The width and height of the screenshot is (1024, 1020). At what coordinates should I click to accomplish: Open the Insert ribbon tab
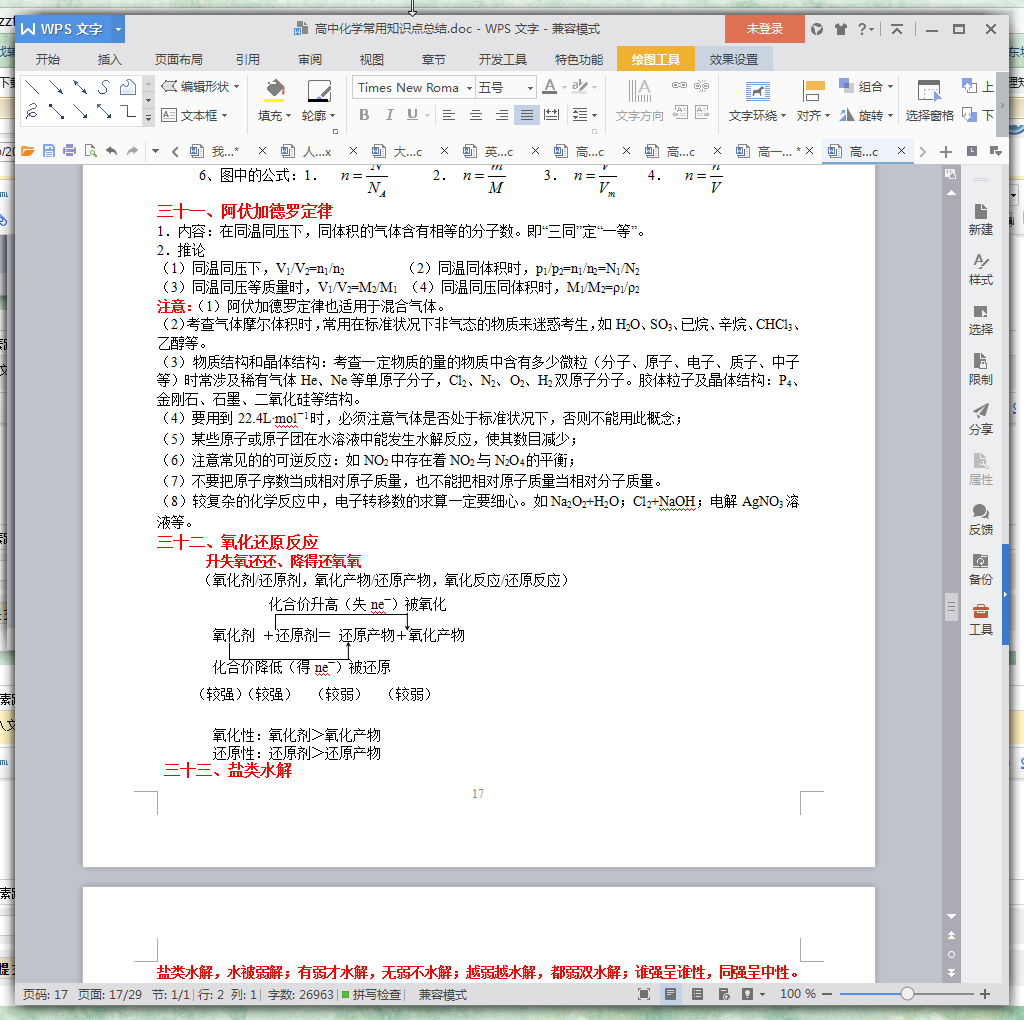[109, 59]
